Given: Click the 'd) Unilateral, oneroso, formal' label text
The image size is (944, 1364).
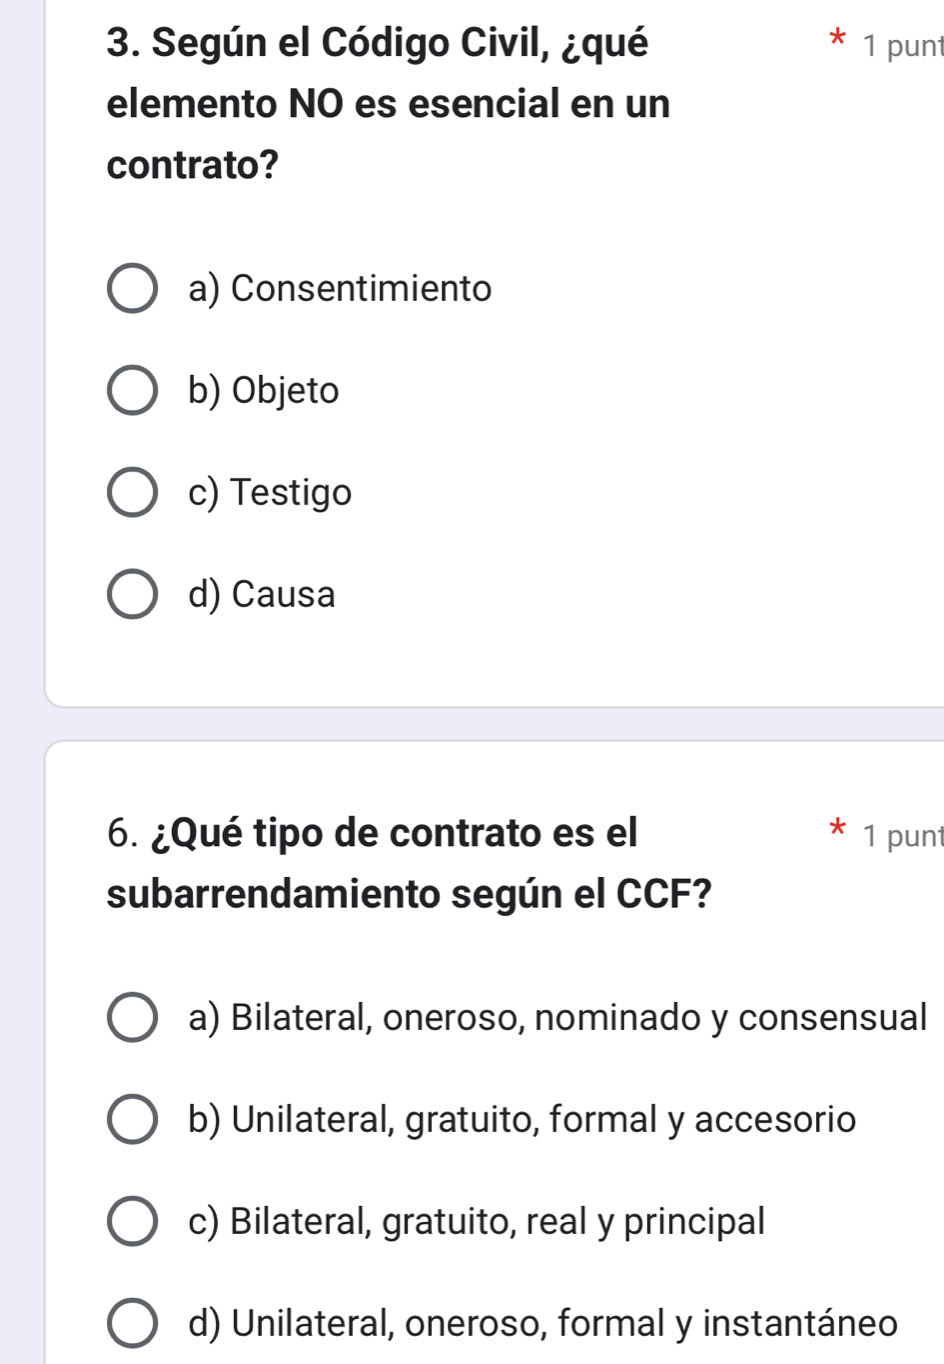Looking at the screenshot, I should click(543, 1324).
